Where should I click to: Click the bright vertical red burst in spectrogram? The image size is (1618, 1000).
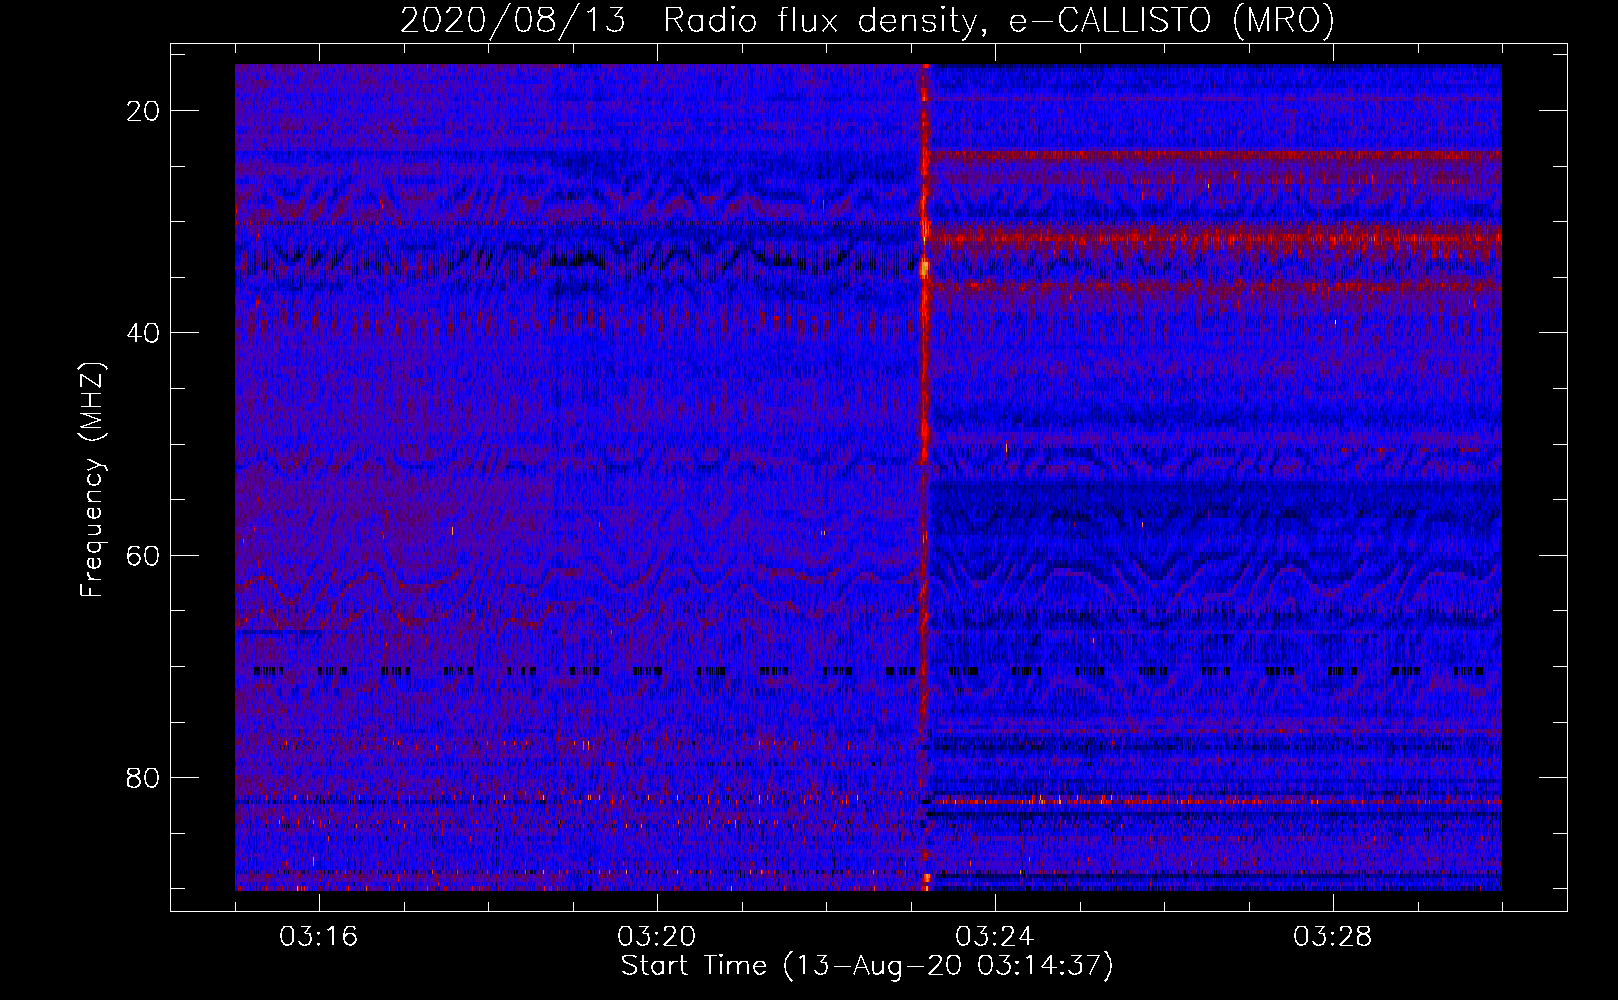925,477
